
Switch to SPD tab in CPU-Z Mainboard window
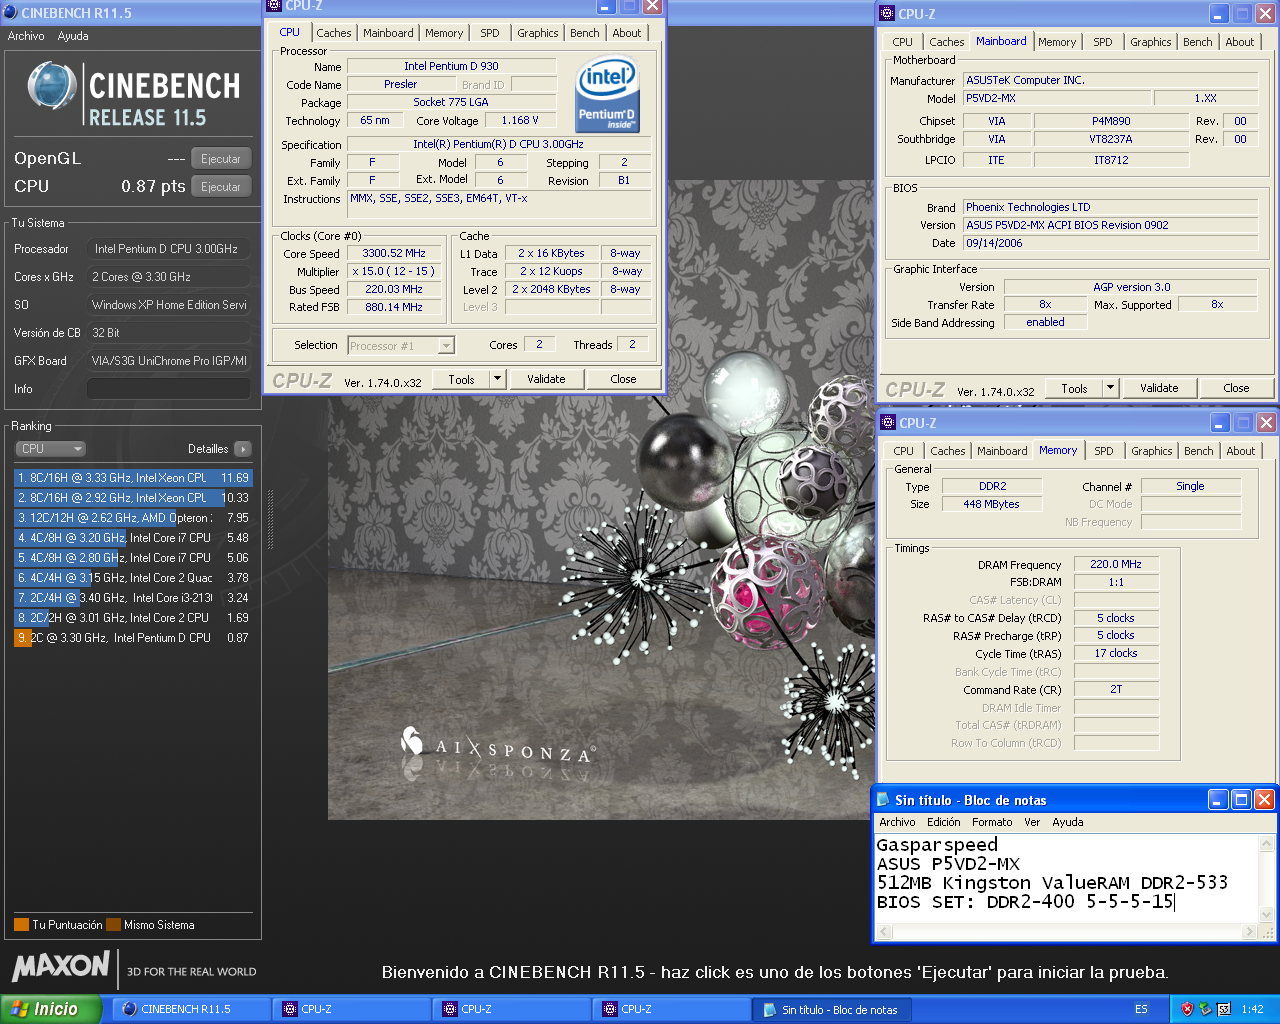point(1102,42)
